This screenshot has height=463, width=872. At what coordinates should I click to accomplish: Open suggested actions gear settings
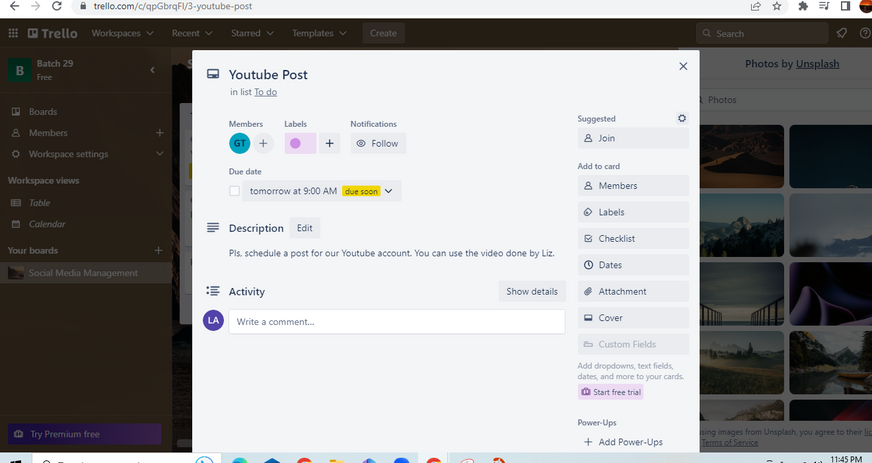[682, 118]
